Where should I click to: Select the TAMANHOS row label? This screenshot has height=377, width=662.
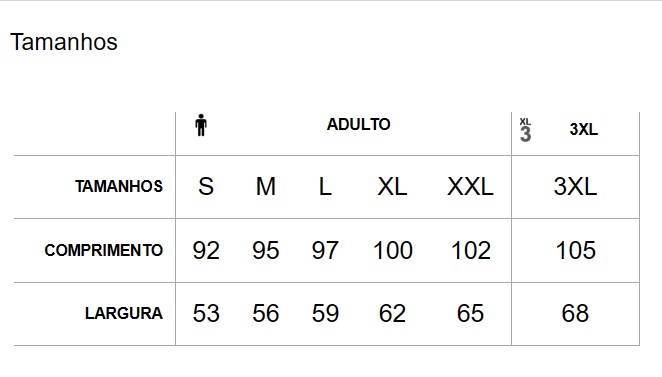click(119, 187)
